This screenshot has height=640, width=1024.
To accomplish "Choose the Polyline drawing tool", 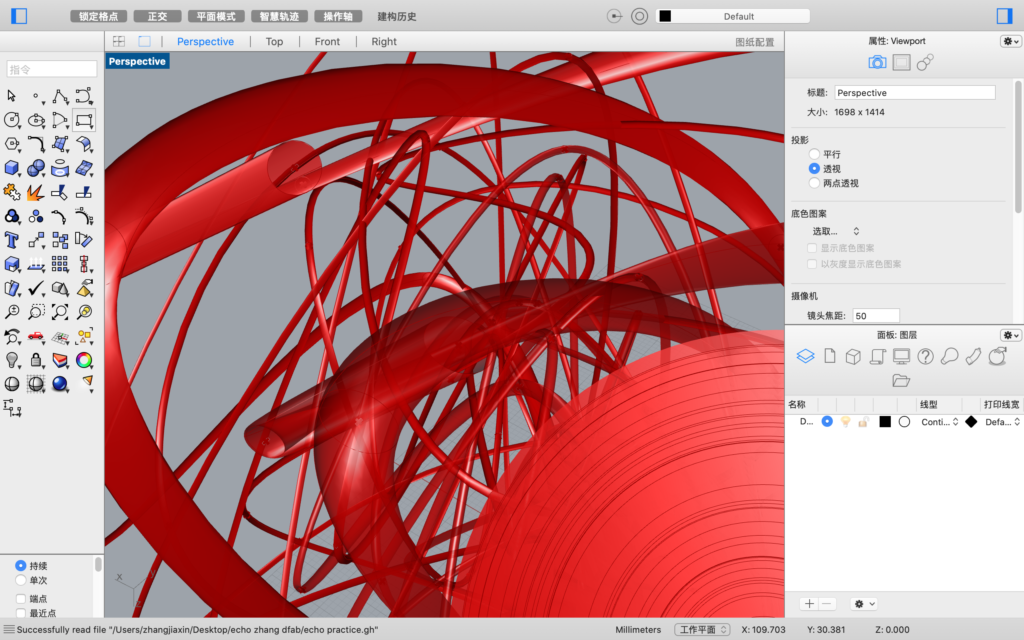I will click(x=60, y=97).
